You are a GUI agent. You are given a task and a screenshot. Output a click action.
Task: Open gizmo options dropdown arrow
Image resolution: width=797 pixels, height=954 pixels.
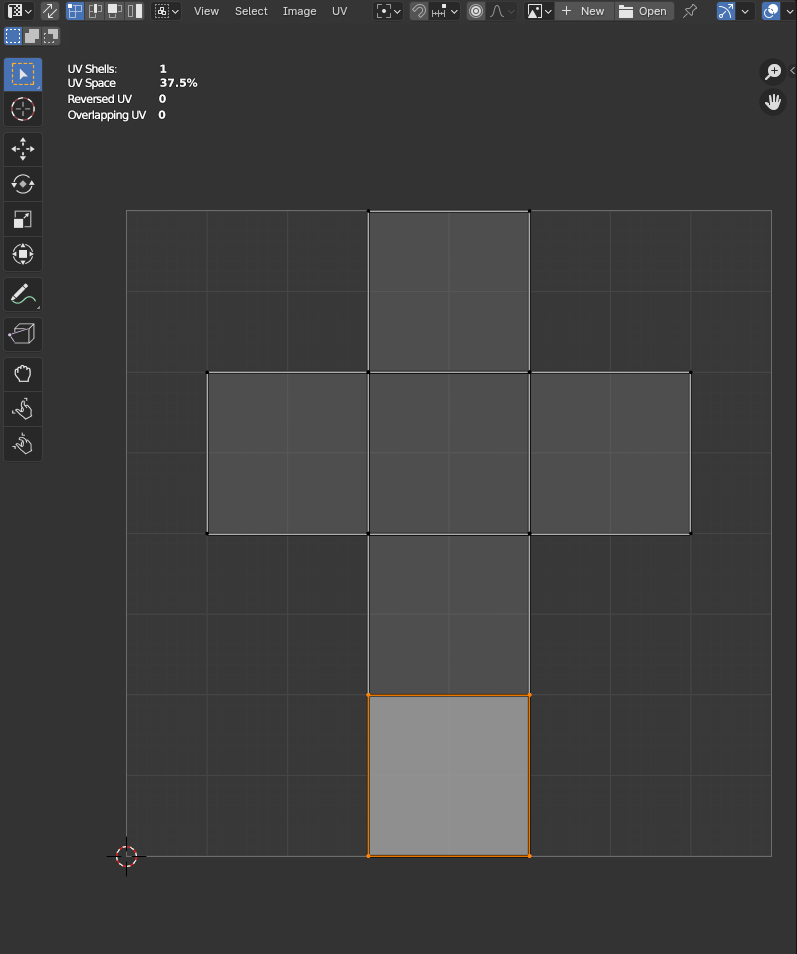point(745,11)
